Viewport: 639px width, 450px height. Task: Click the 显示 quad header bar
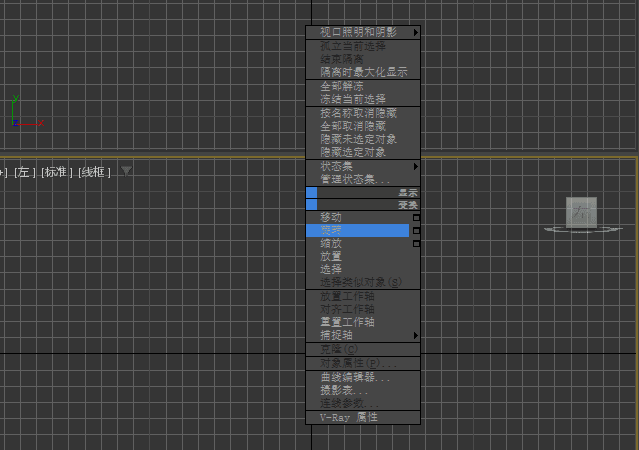click(363, 193)
